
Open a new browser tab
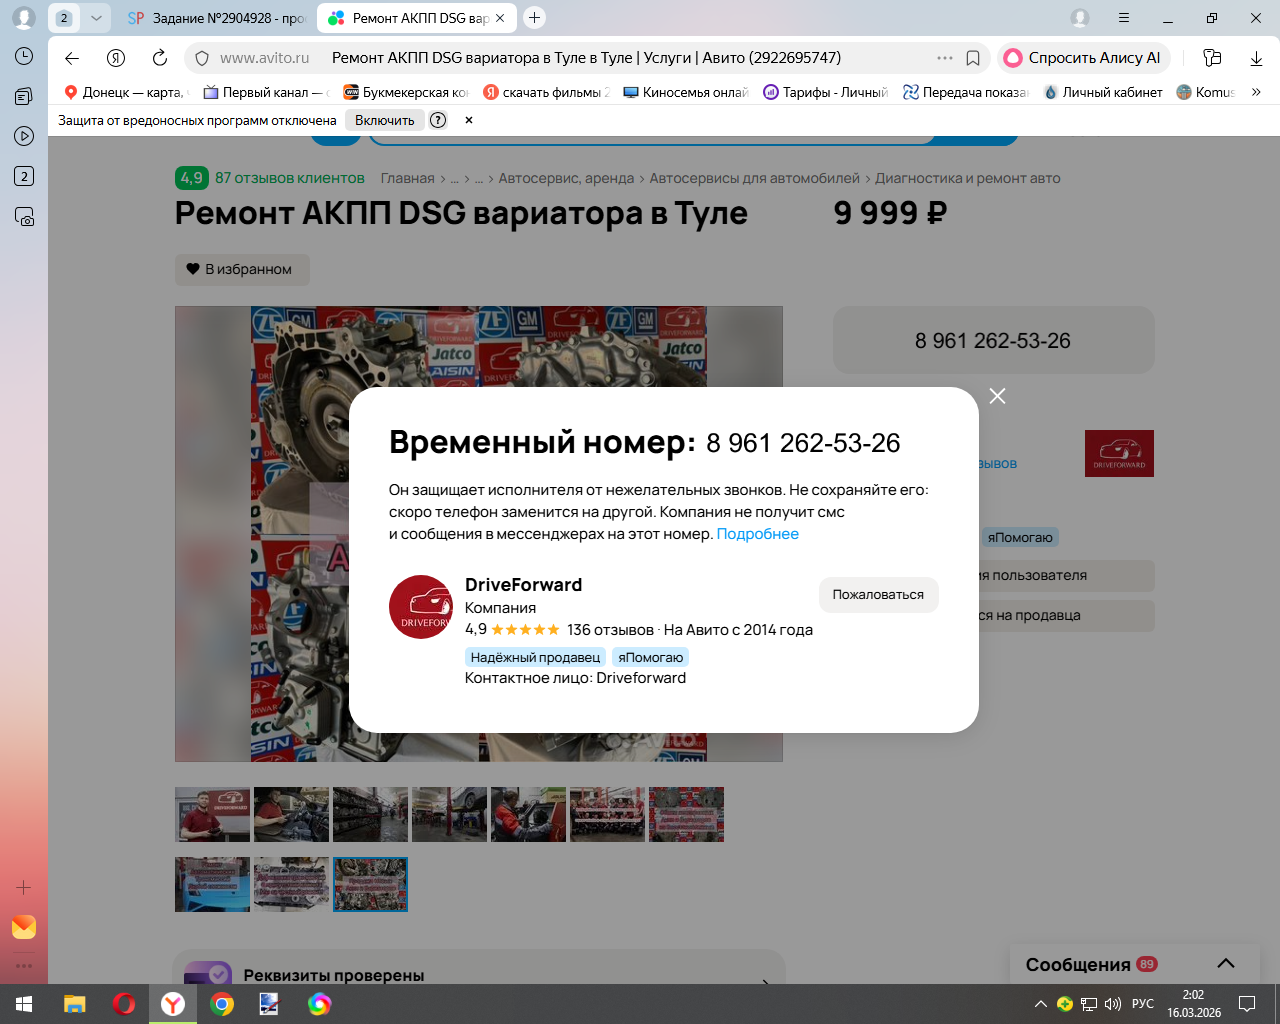pyautogui.click(x=535, y=18)
